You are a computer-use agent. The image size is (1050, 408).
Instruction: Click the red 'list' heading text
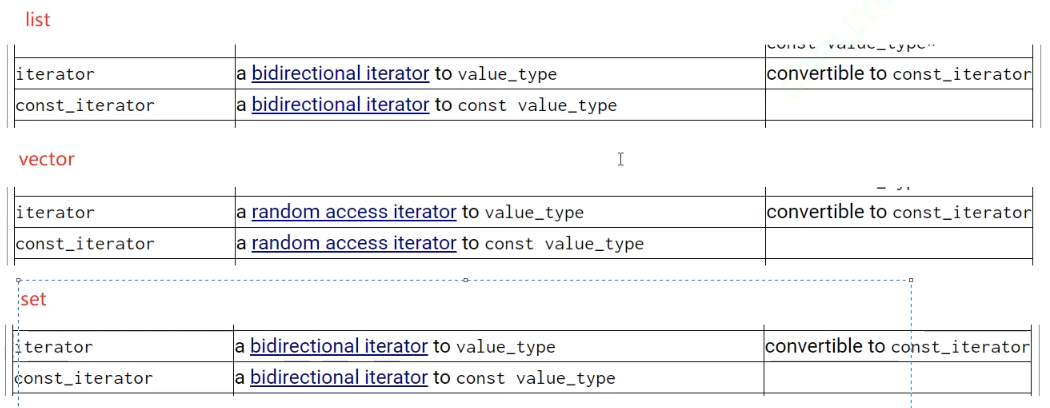click(x=37, y=20)
